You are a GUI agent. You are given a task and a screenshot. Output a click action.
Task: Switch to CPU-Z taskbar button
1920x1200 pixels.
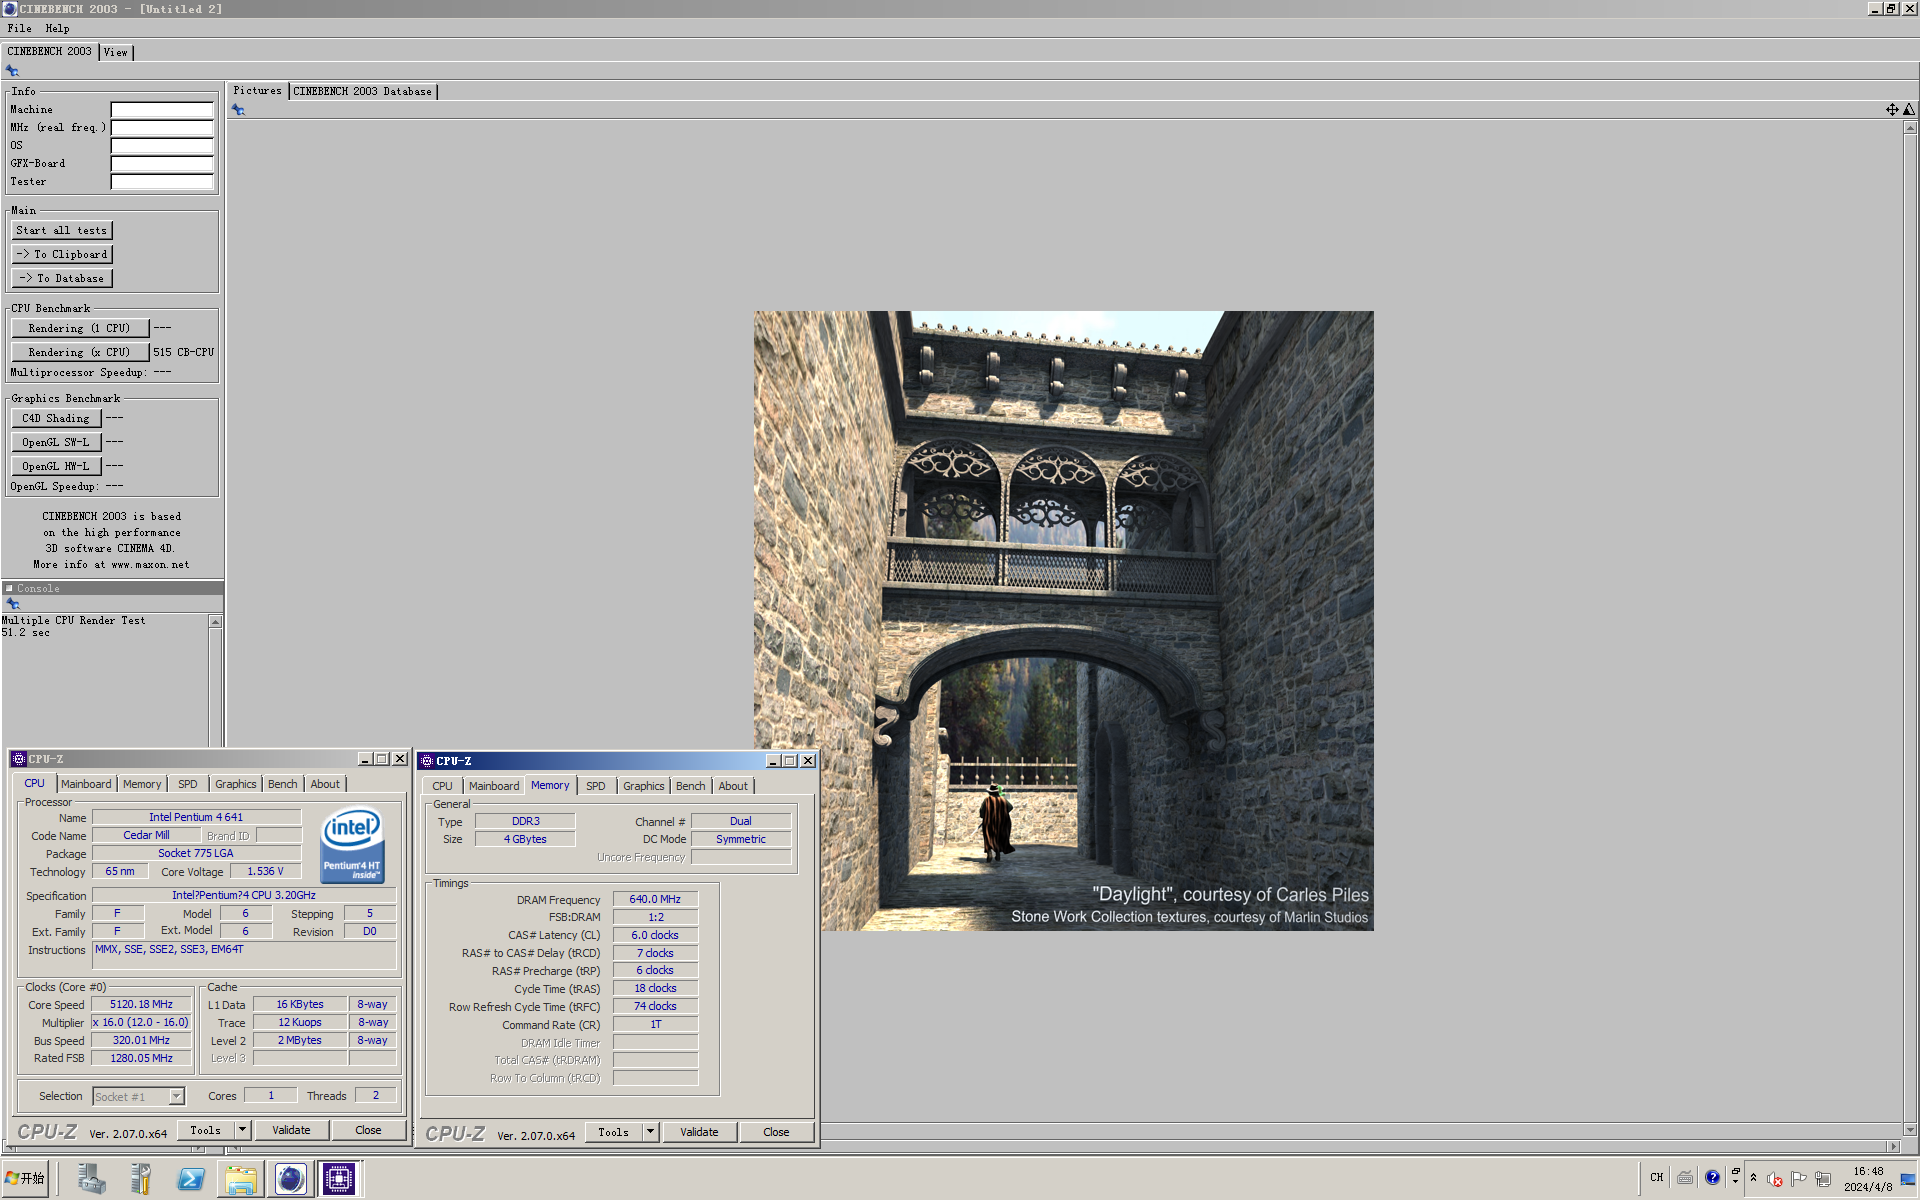click(x=339, y=1179)
